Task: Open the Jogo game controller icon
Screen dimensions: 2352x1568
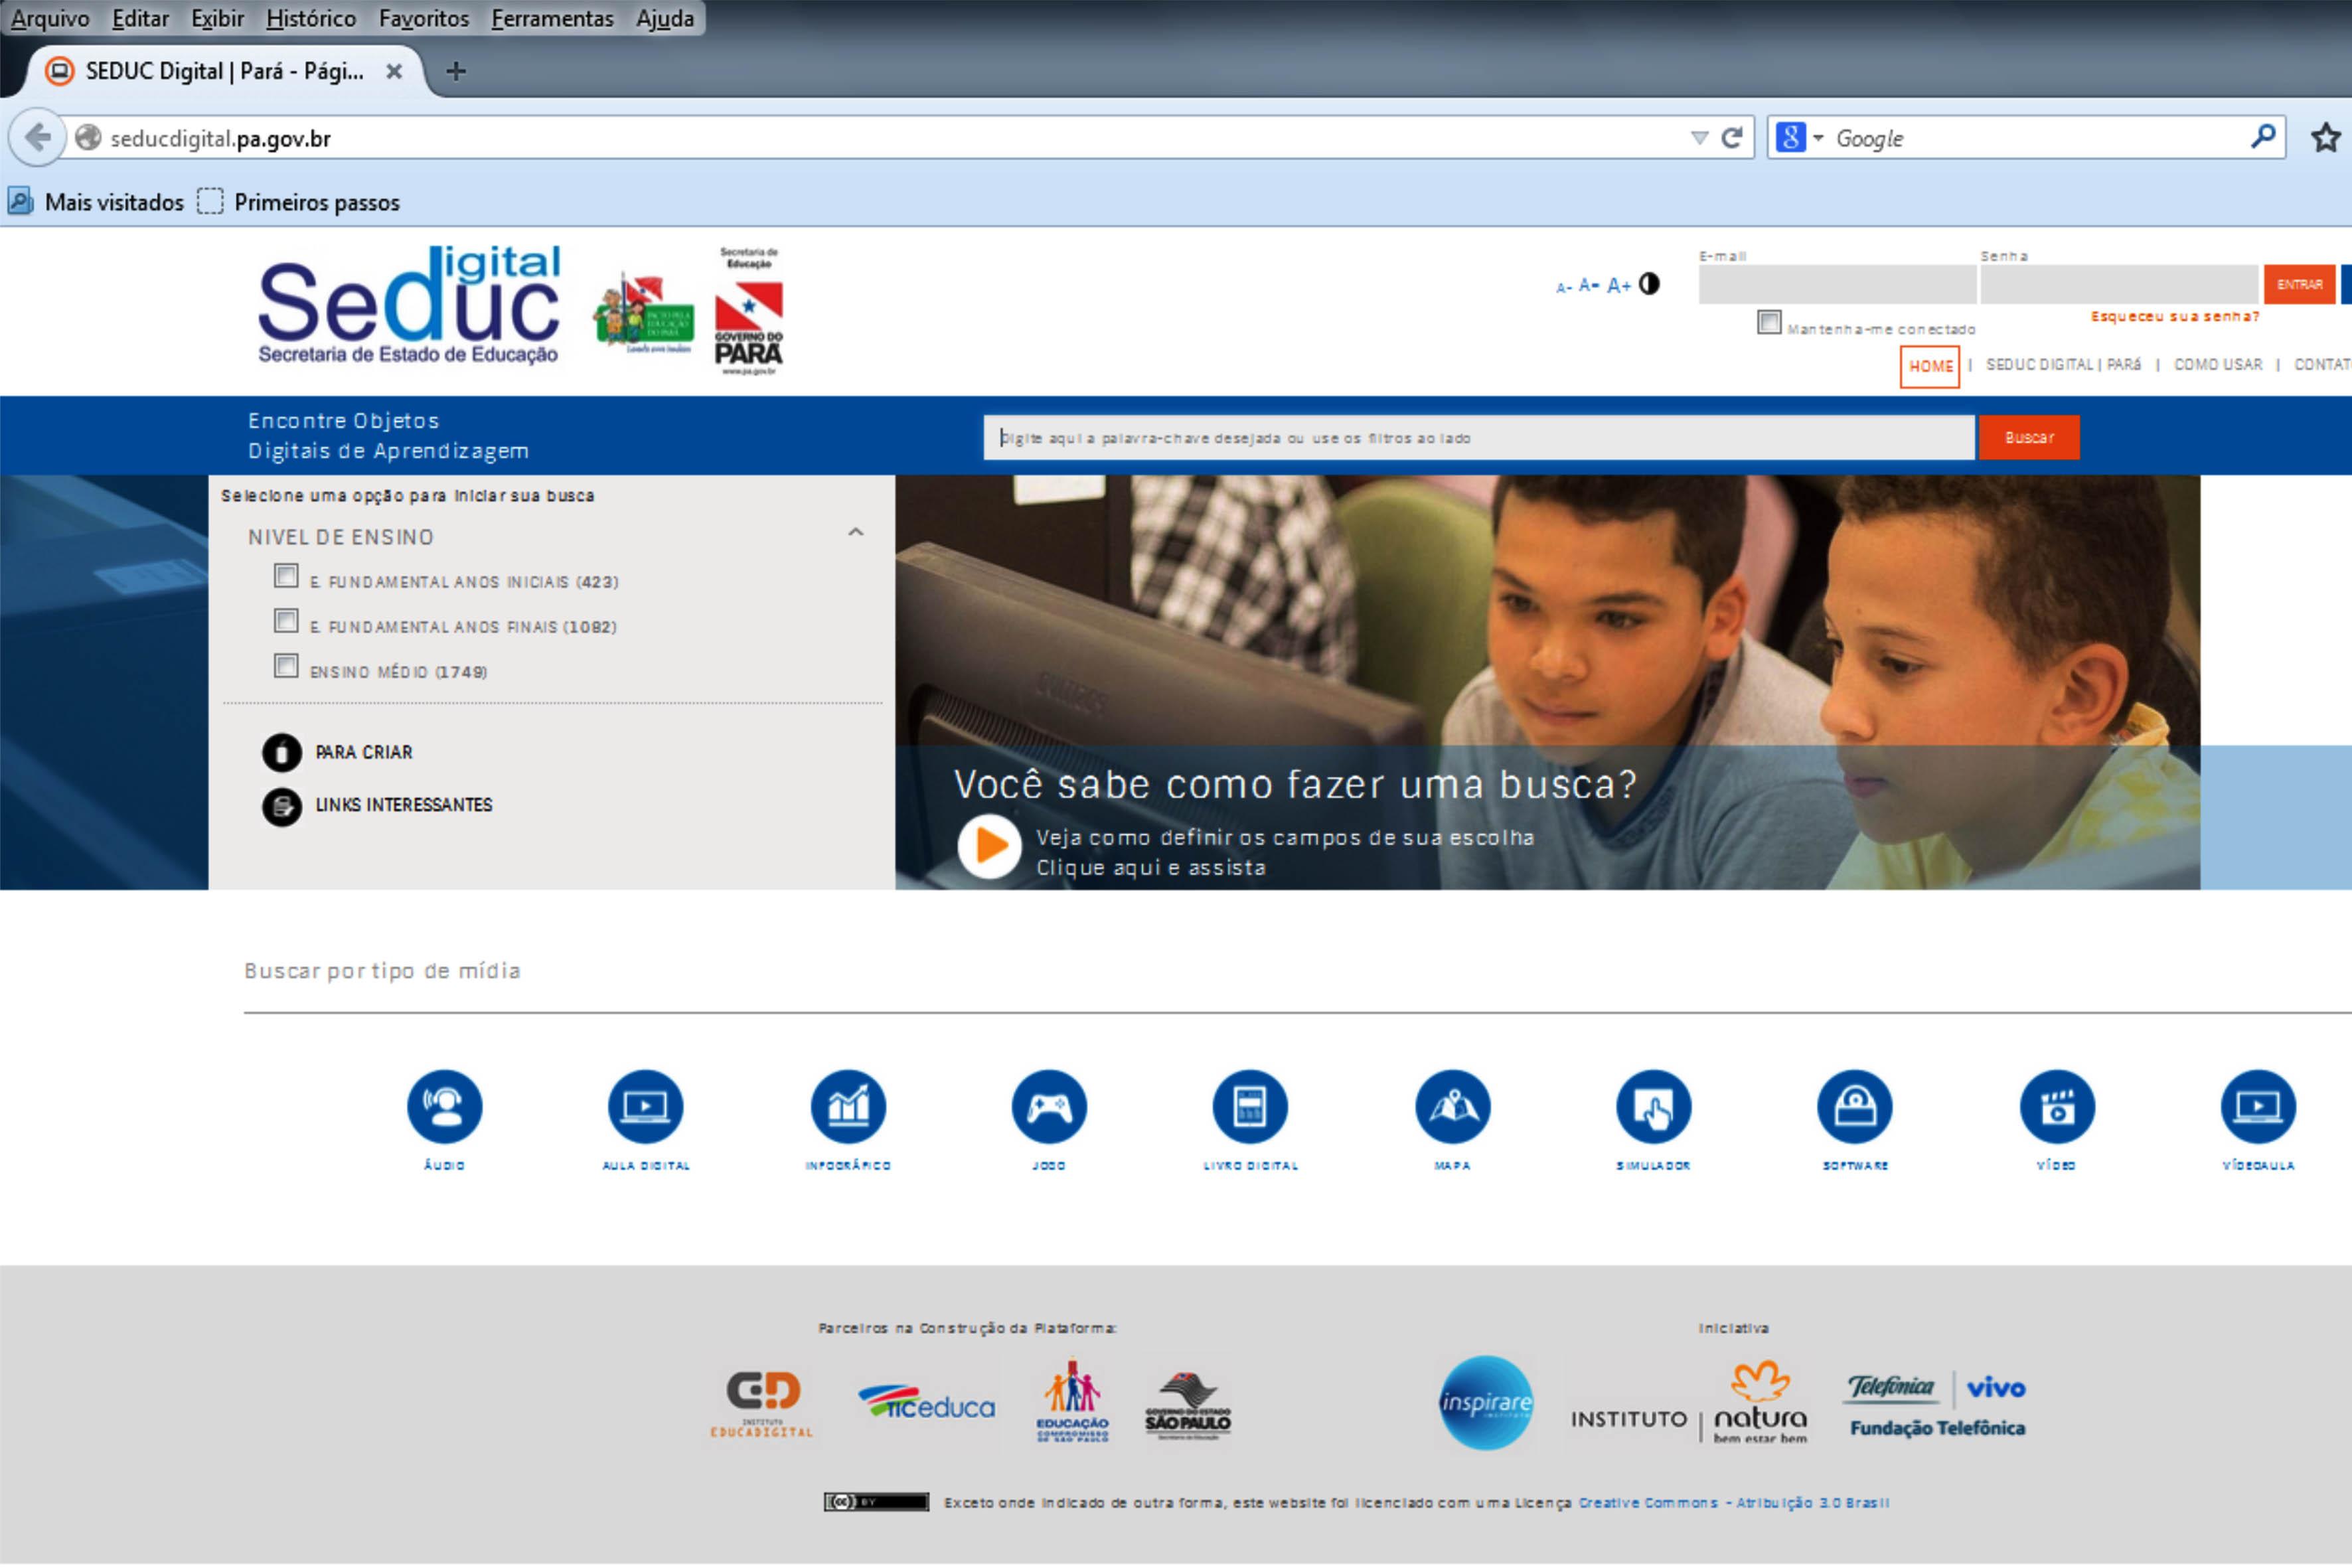Action: point(1049,1106)
